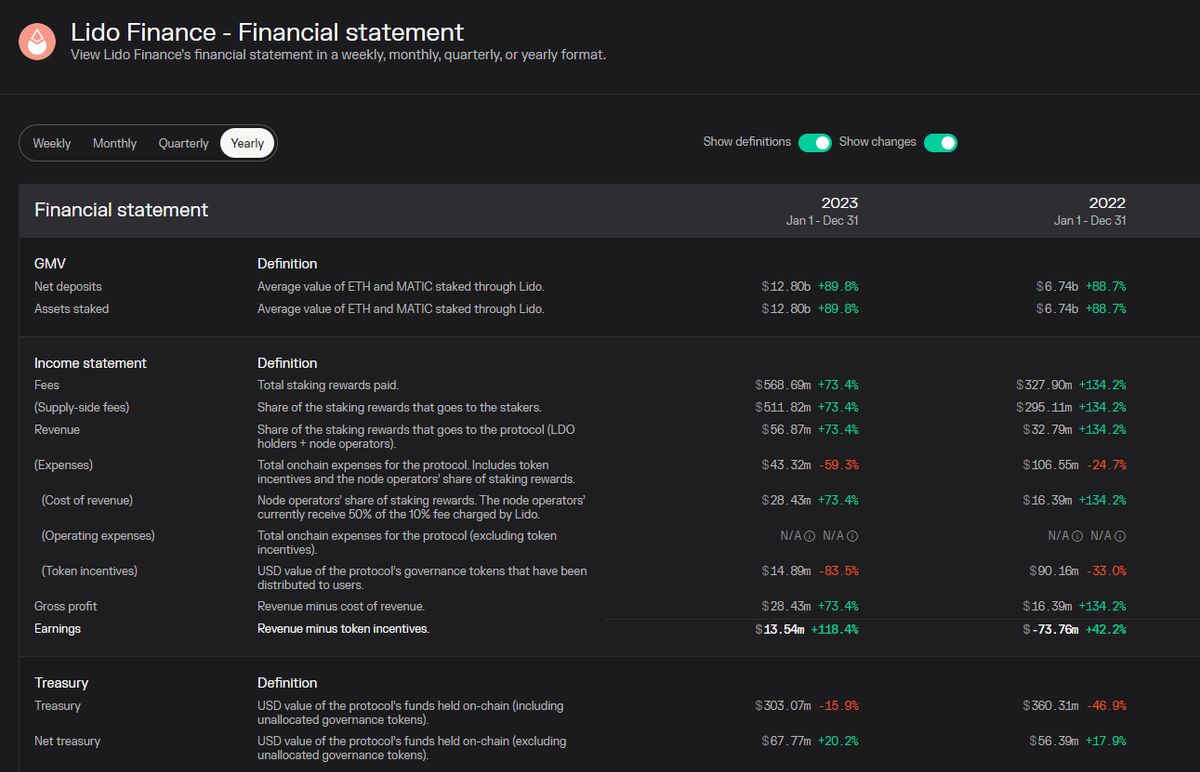Click the (Expenses) row label
Screen dimensions: 1200x772
coord(65,465)
